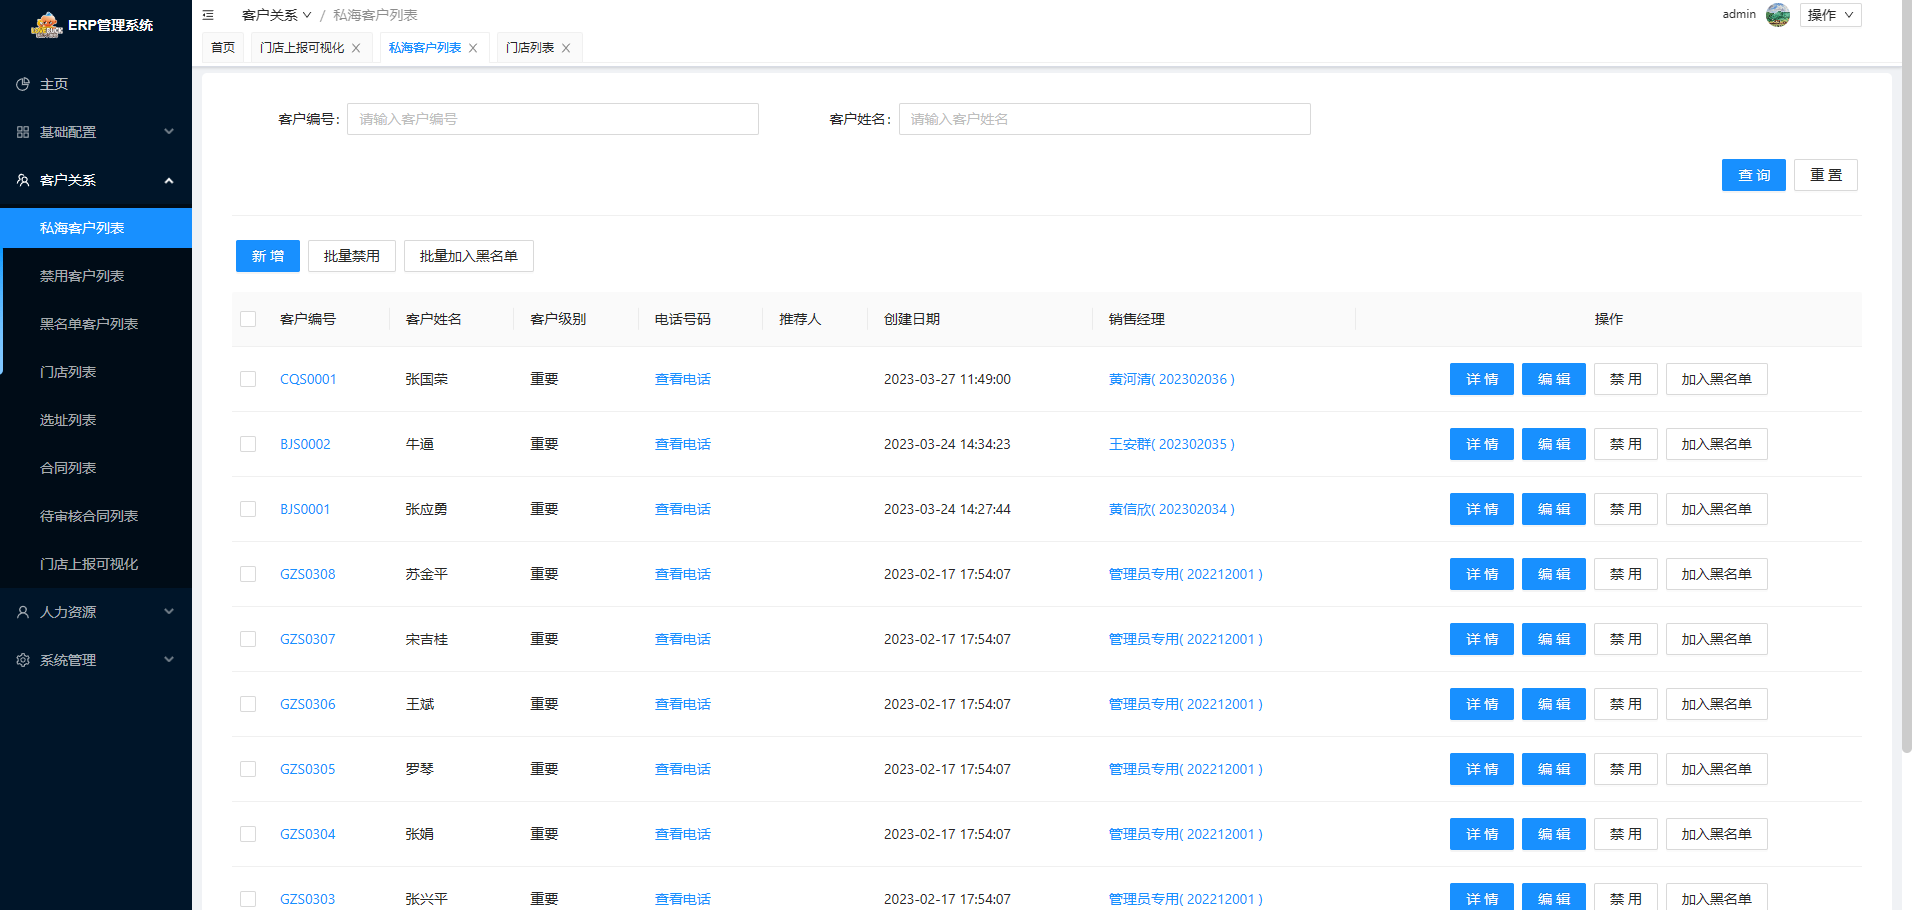Screen dimensions: 1912x910
Task: Open 门店列表 in sidebar menu
Action: (96, 372)
